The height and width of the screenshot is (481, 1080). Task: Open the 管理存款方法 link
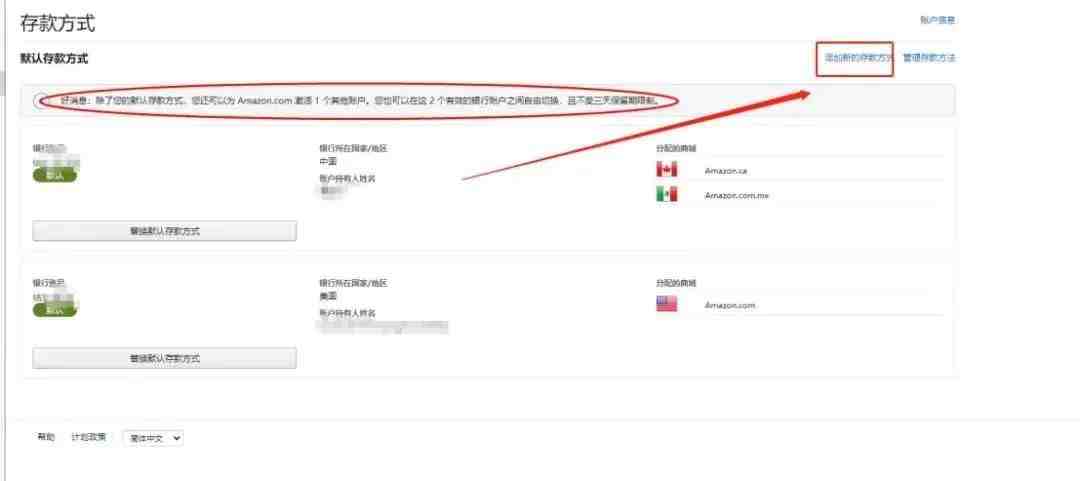tap(928, 58)
